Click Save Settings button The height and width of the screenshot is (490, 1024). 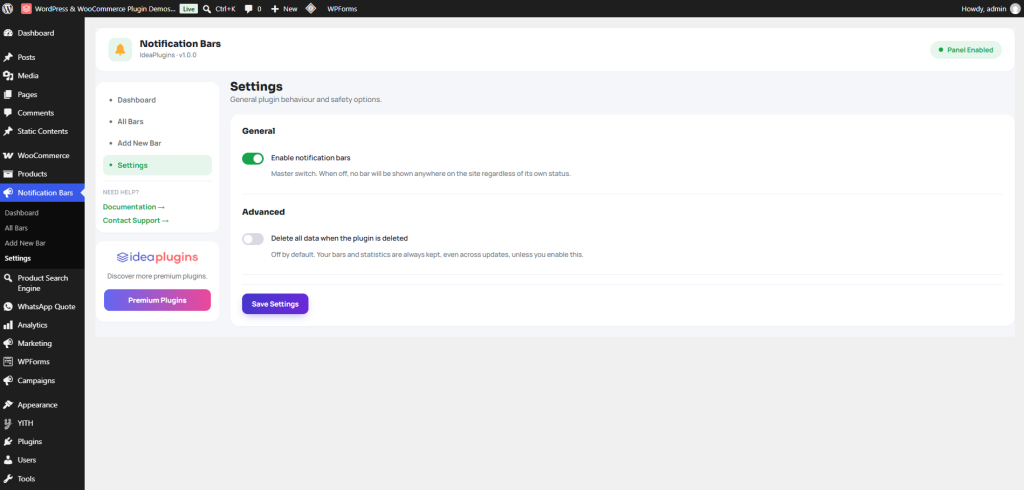[x=275, y=304]
